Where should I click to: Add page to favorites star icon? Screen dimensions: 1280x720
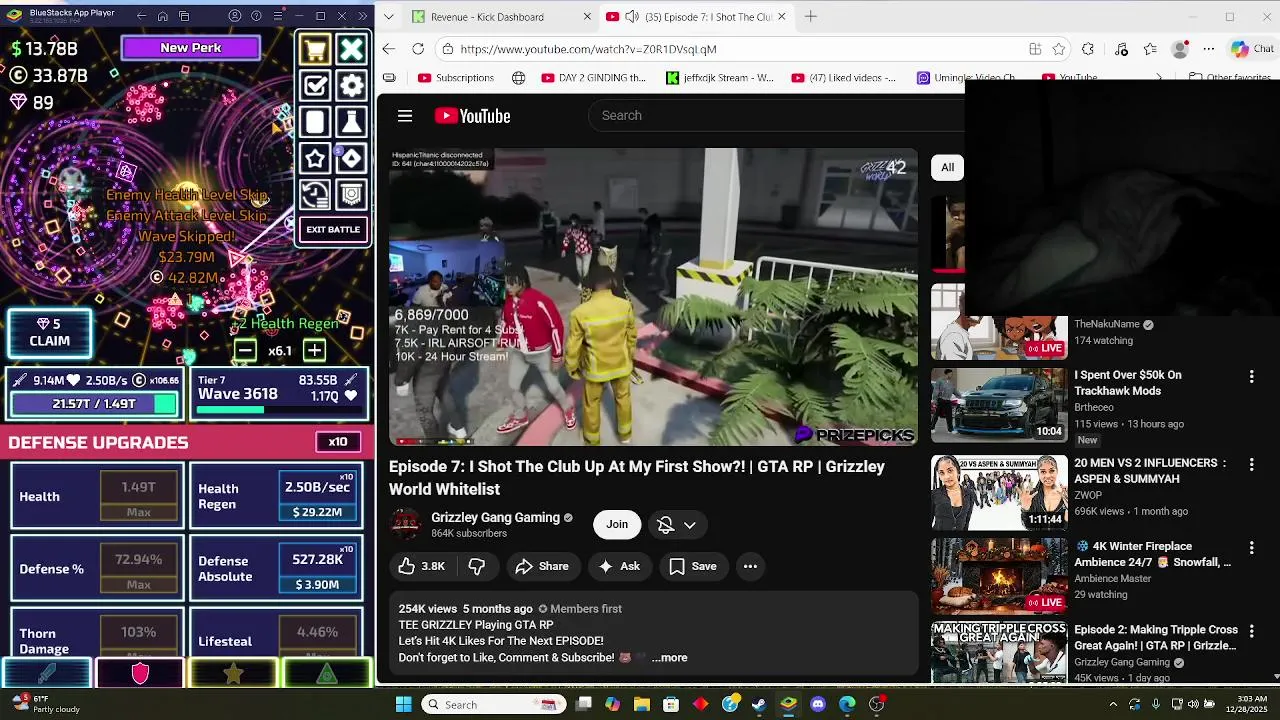click(1059, 49)
